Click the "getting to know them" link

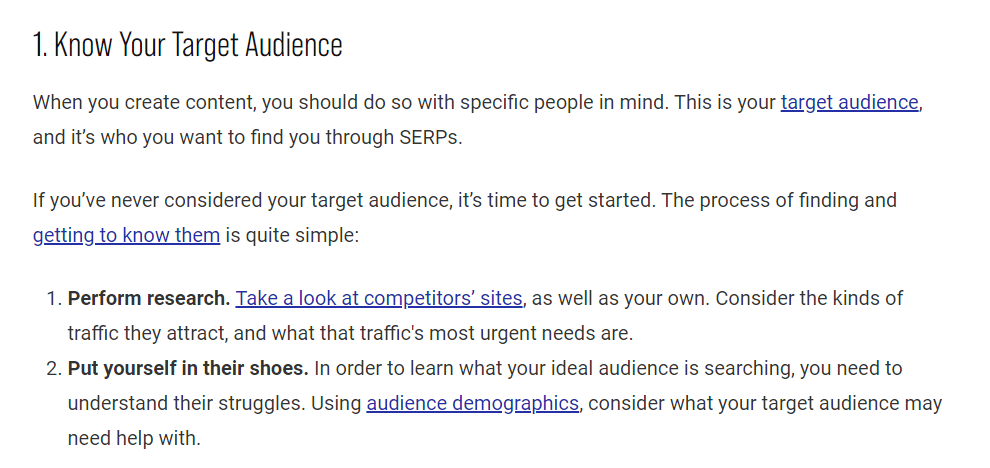click(x=126, y=236)
